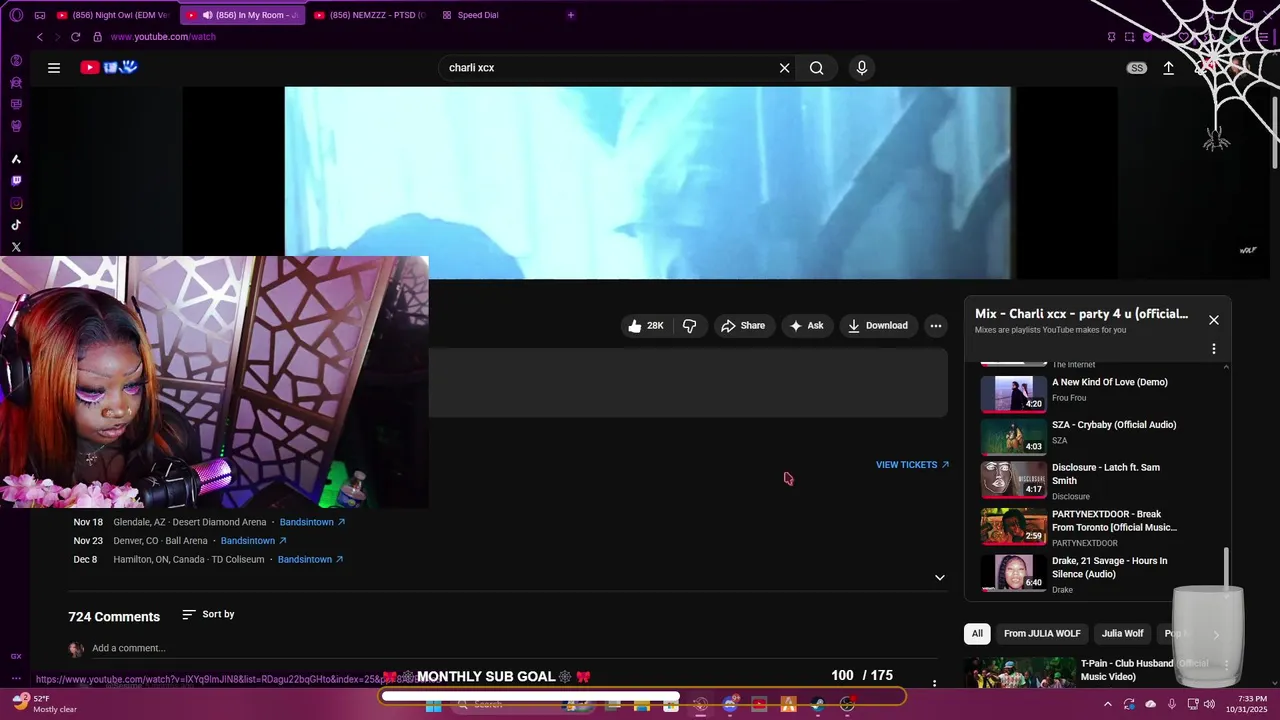Click the VIEW TICKETS link
1280x720 pixels.
click(912, 465)
